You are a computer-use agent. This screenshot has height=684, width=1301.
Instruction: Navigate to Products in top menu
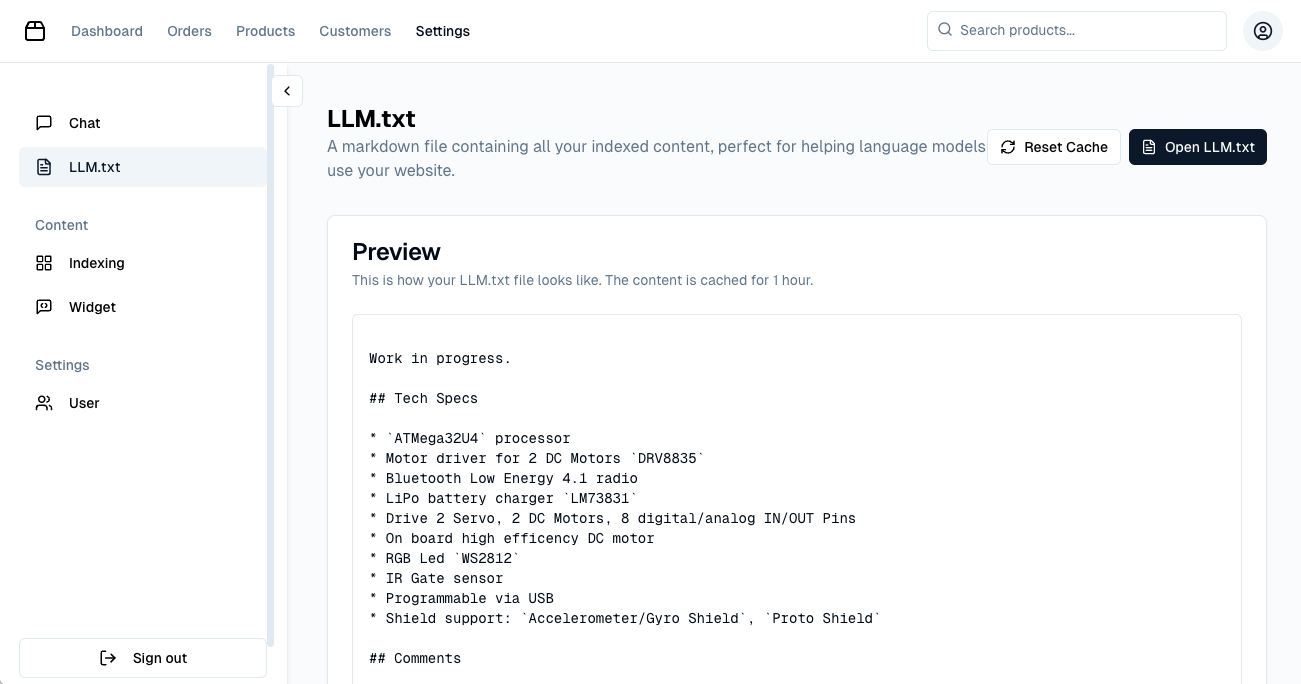pos(265,31)
